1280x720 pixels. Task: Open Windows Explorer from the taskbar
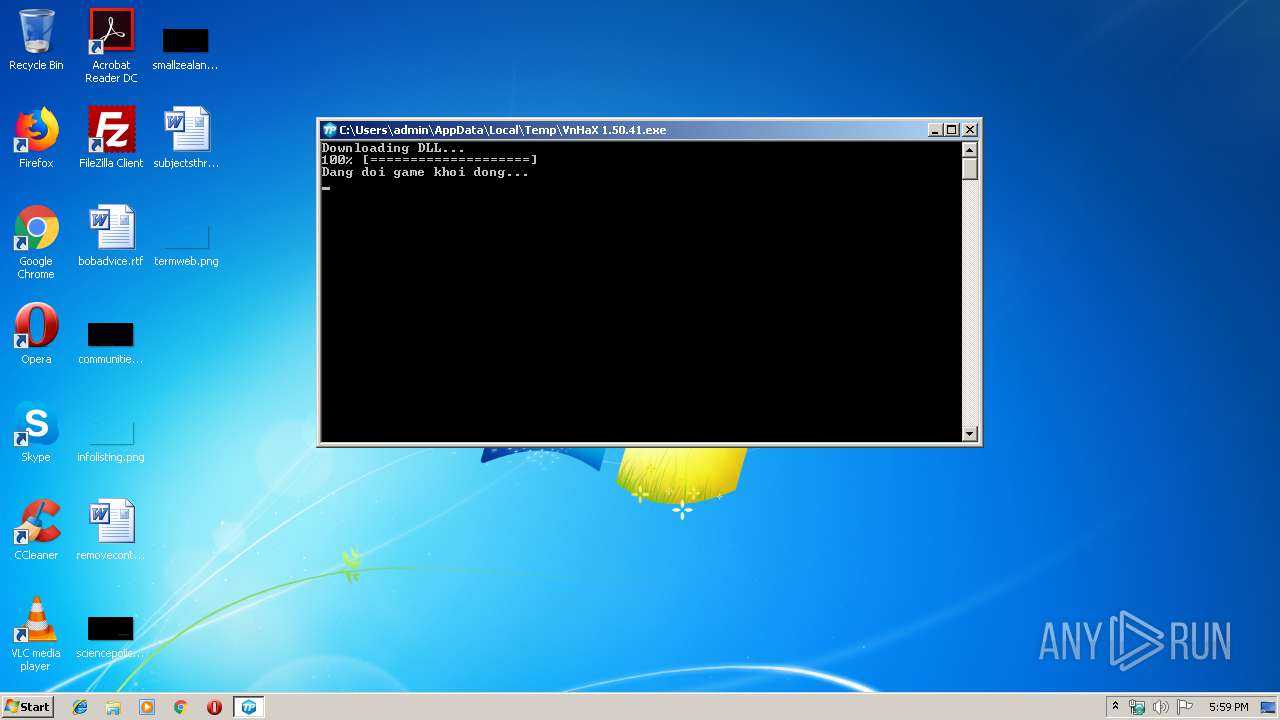(x=113, y=707)
